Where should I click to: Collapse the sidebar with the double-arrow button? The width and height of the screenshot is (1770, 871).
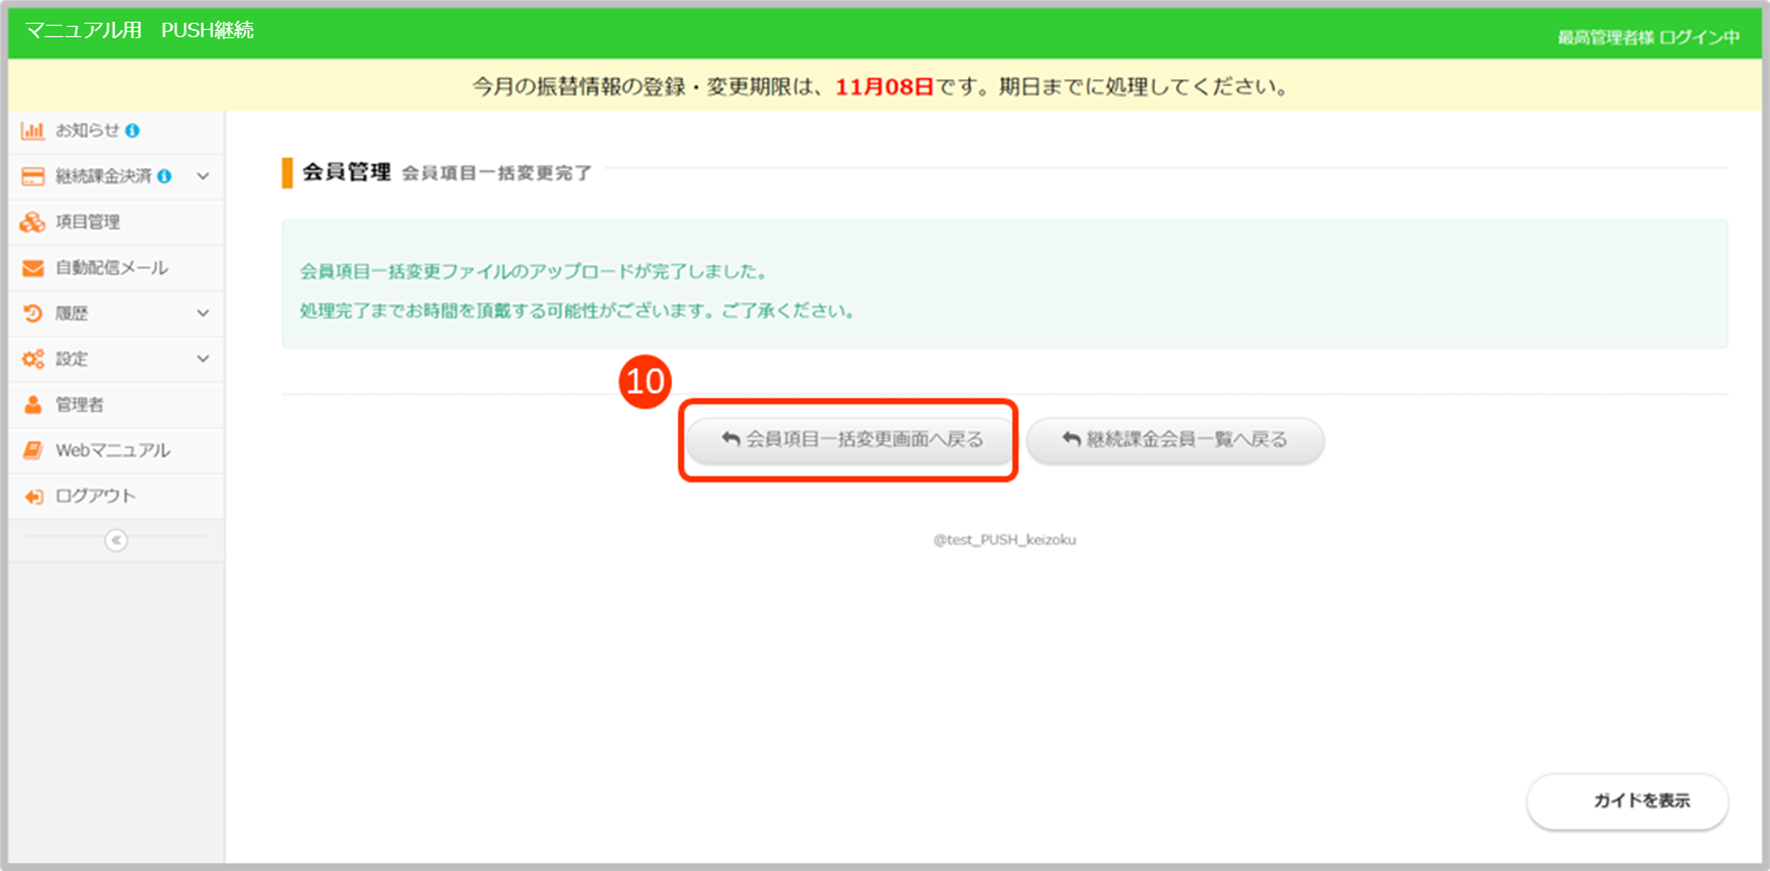[116, 541]
